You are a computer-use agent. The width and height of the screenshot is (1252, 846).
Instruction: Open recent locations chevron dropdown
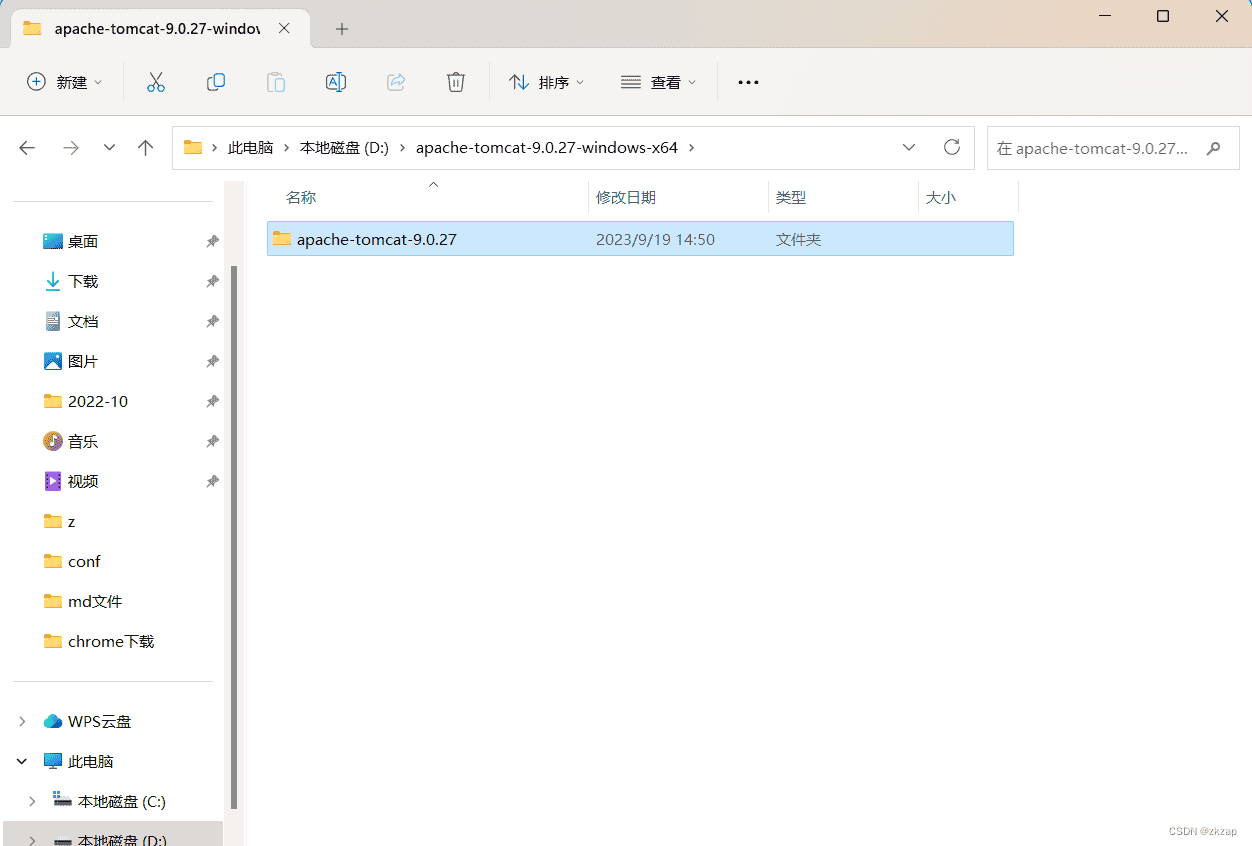click(109, 148)
